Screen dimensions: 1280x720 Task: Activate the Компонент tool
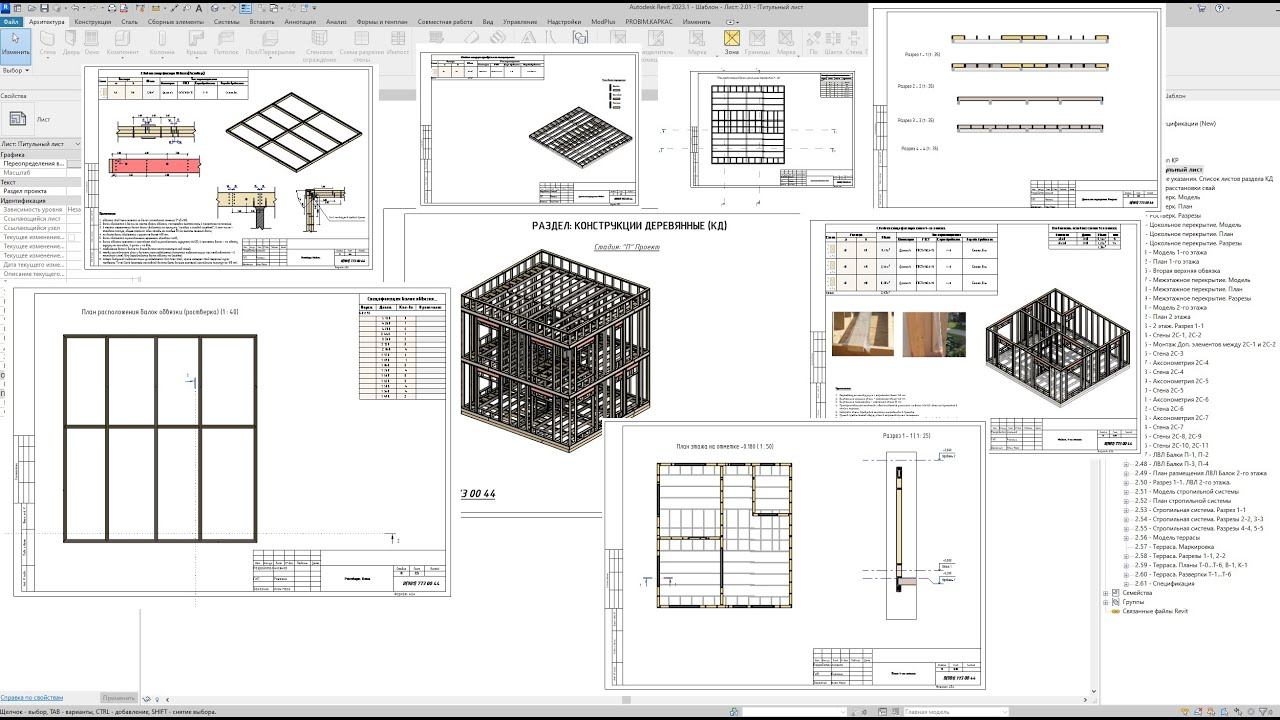pyautogui.click(x=123, y=42)
